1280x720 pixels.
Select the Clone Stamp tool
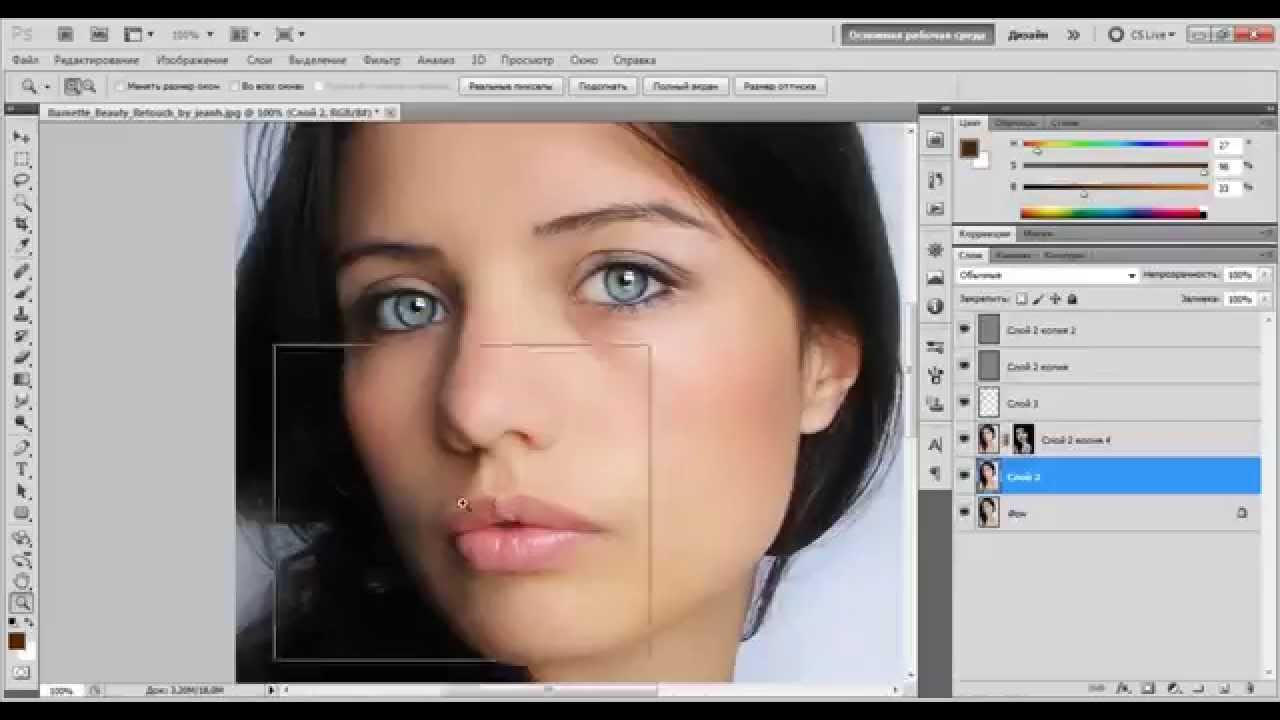tap(21, 315)
